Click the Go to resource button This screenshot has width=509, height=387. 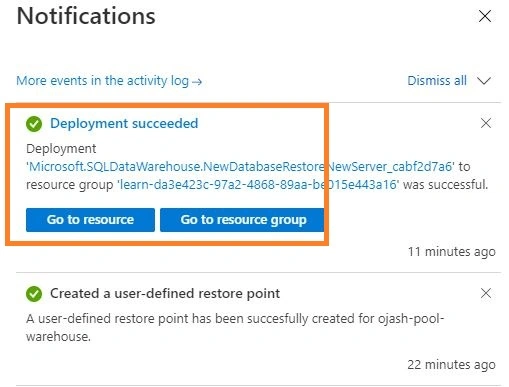(x=90, y=220)
